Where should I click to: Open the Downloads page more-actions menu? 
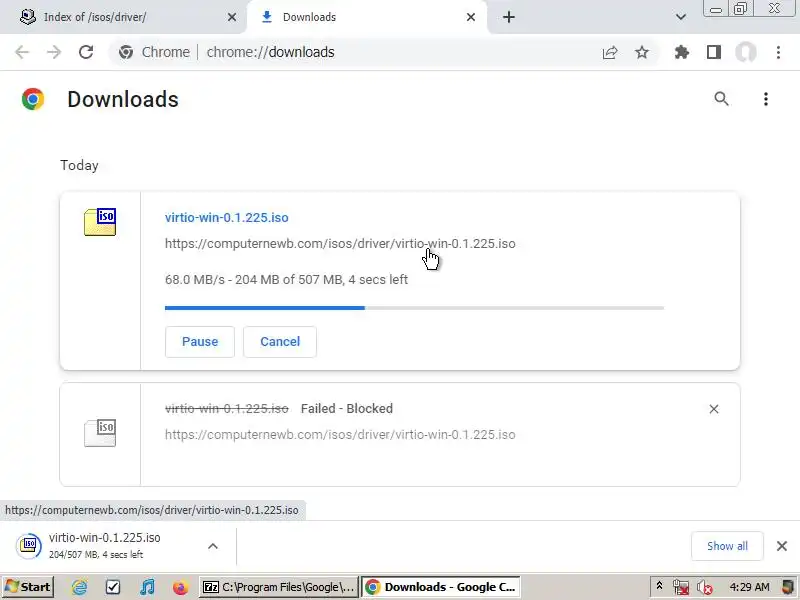point(765,99)
